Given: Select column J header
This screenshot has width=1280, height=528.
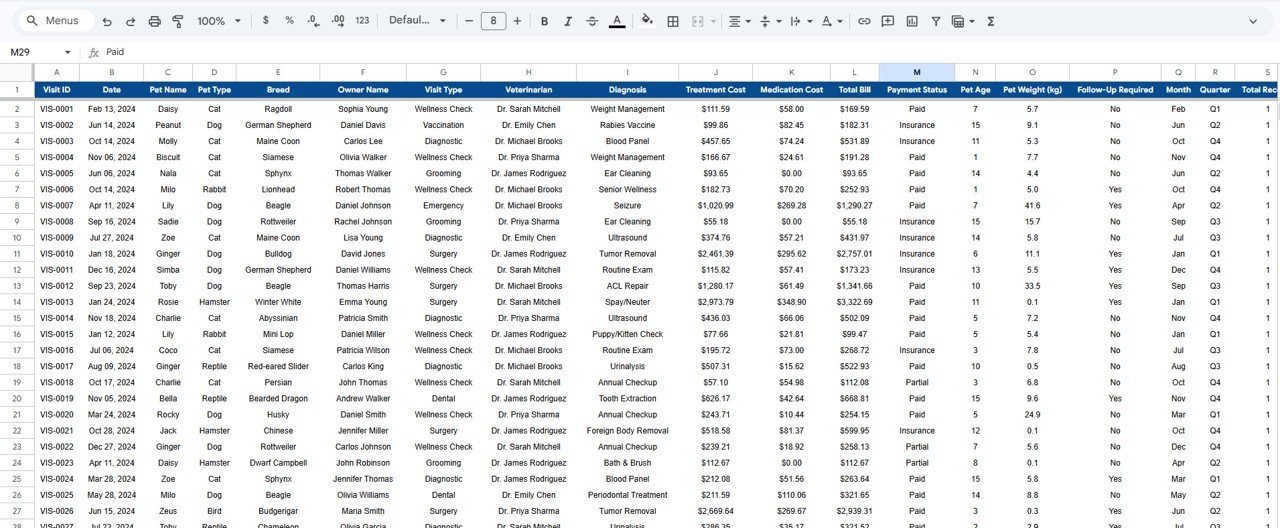Looking at the screenshot, I should pos(716,72).
